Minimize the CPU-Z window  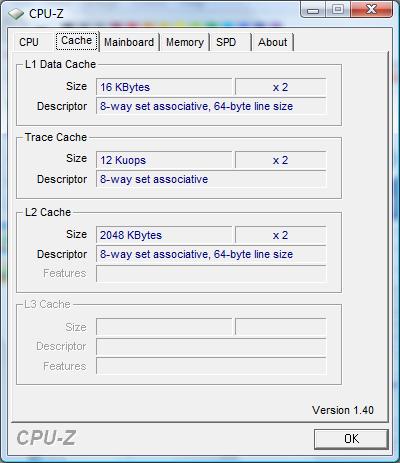(x=312, y=9)
